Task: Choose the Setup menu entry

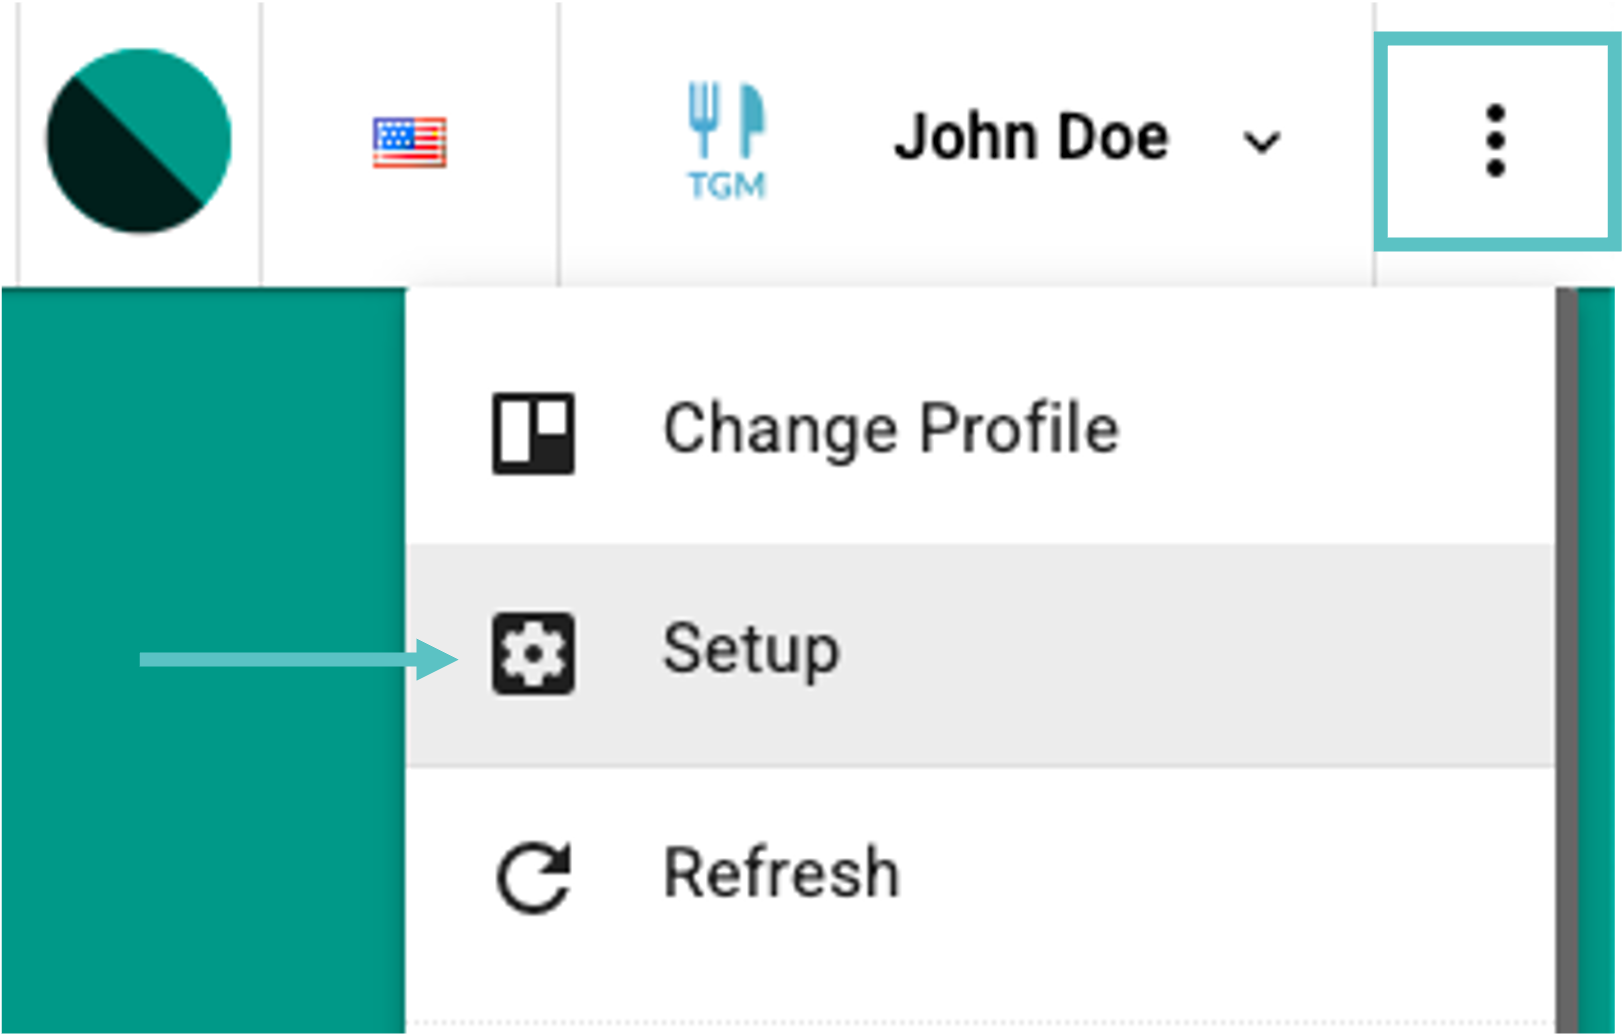Action: click(x=751, y=651)
